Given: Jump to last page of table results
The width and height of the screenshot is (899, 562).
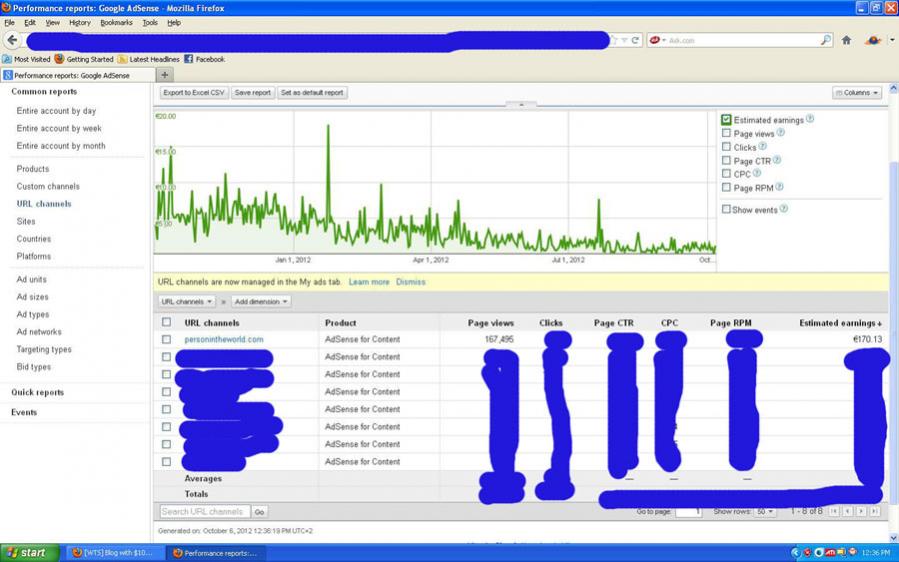Looking at the screenshot, I should pos(875,511).
